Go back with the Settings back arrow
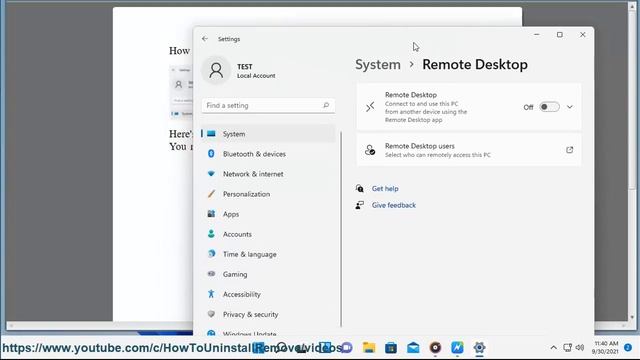 205,39
